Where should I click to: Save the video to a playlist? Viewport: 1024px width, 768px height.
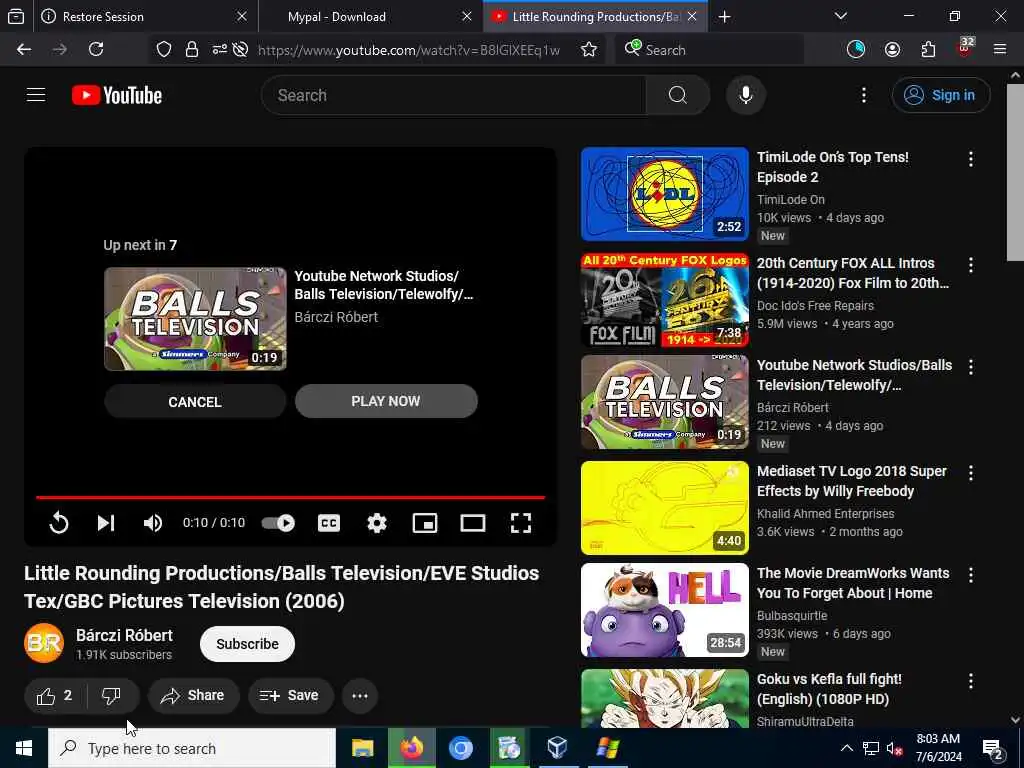click(x=291, y=696)
